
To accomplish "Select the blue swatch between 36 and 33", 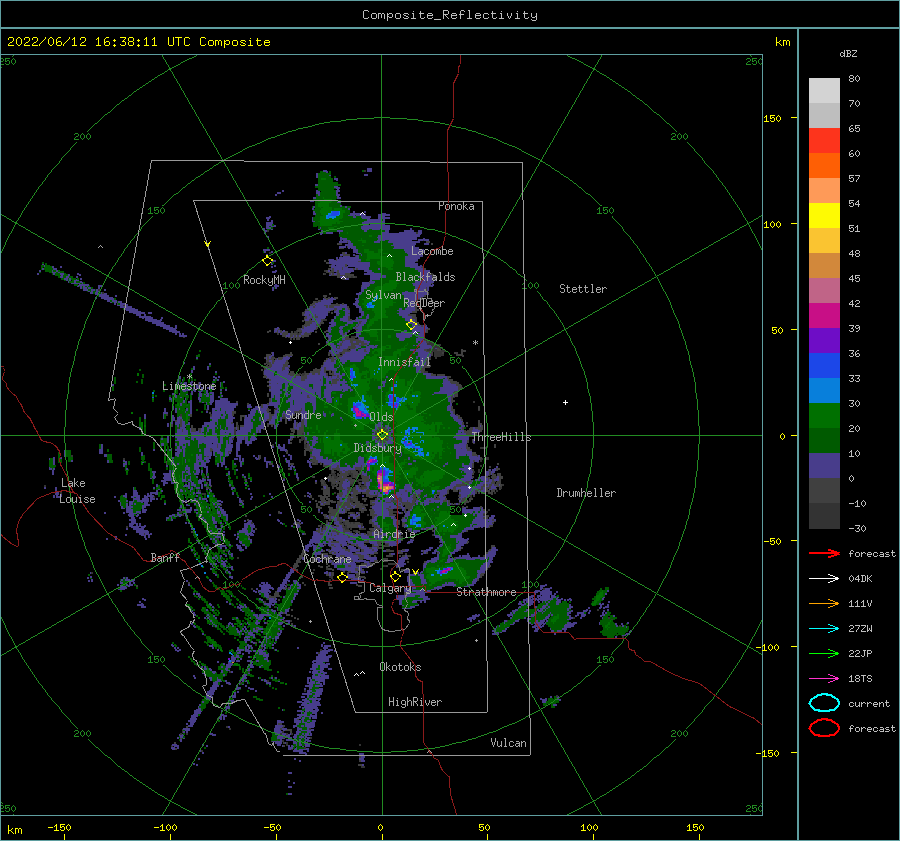I will (x=824, y=366).
